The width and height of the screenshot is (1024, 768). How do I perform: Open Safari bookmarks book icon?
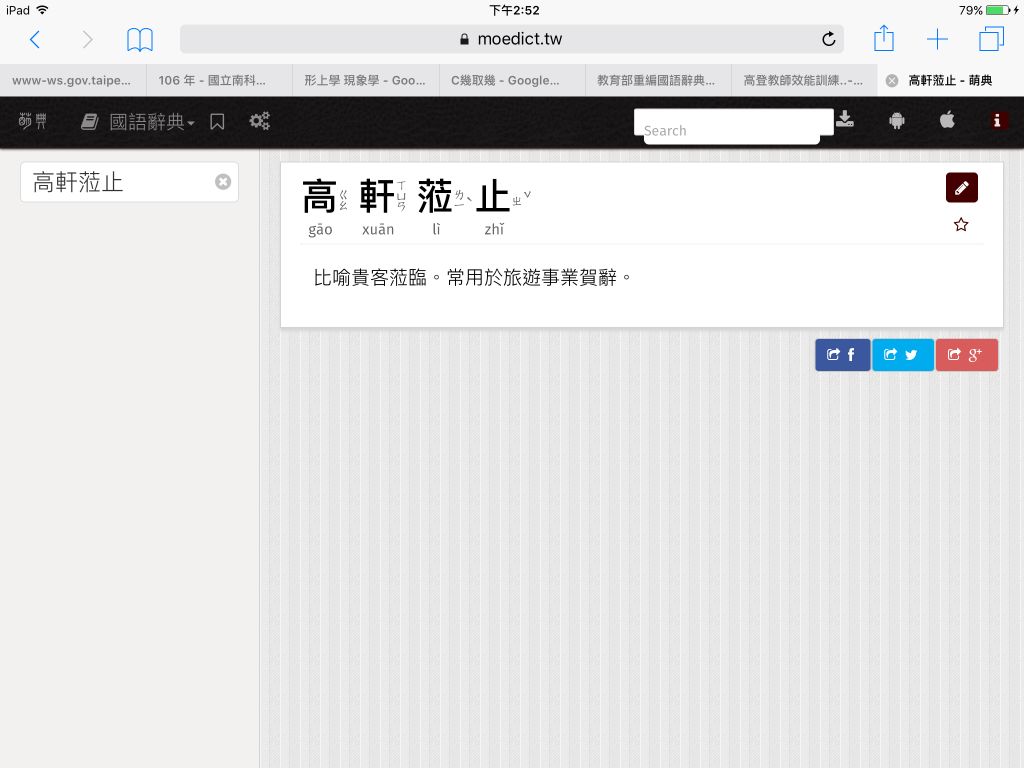(140, 40)
